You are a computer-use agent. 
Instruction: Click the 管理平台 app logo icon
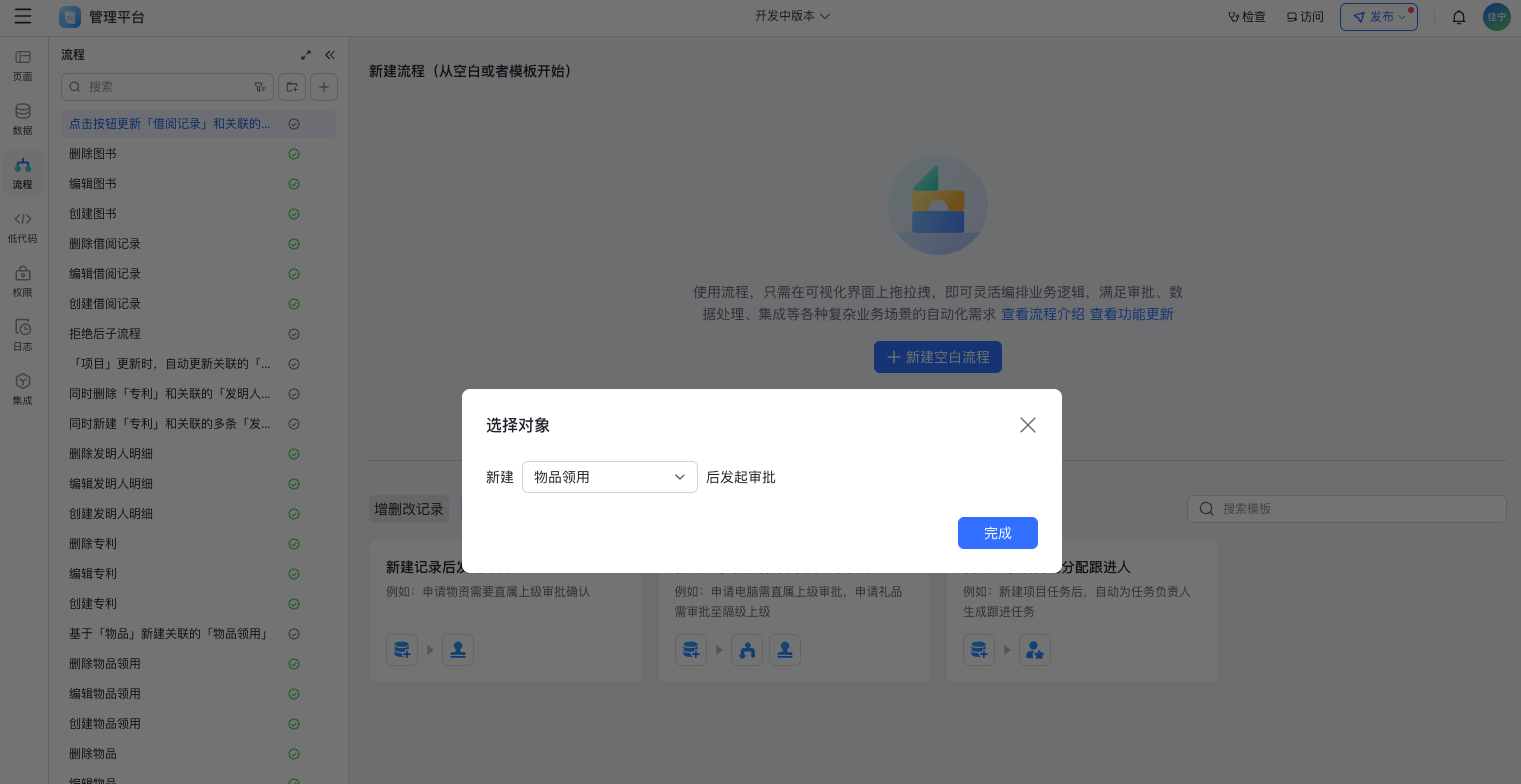tap(70, 17)
